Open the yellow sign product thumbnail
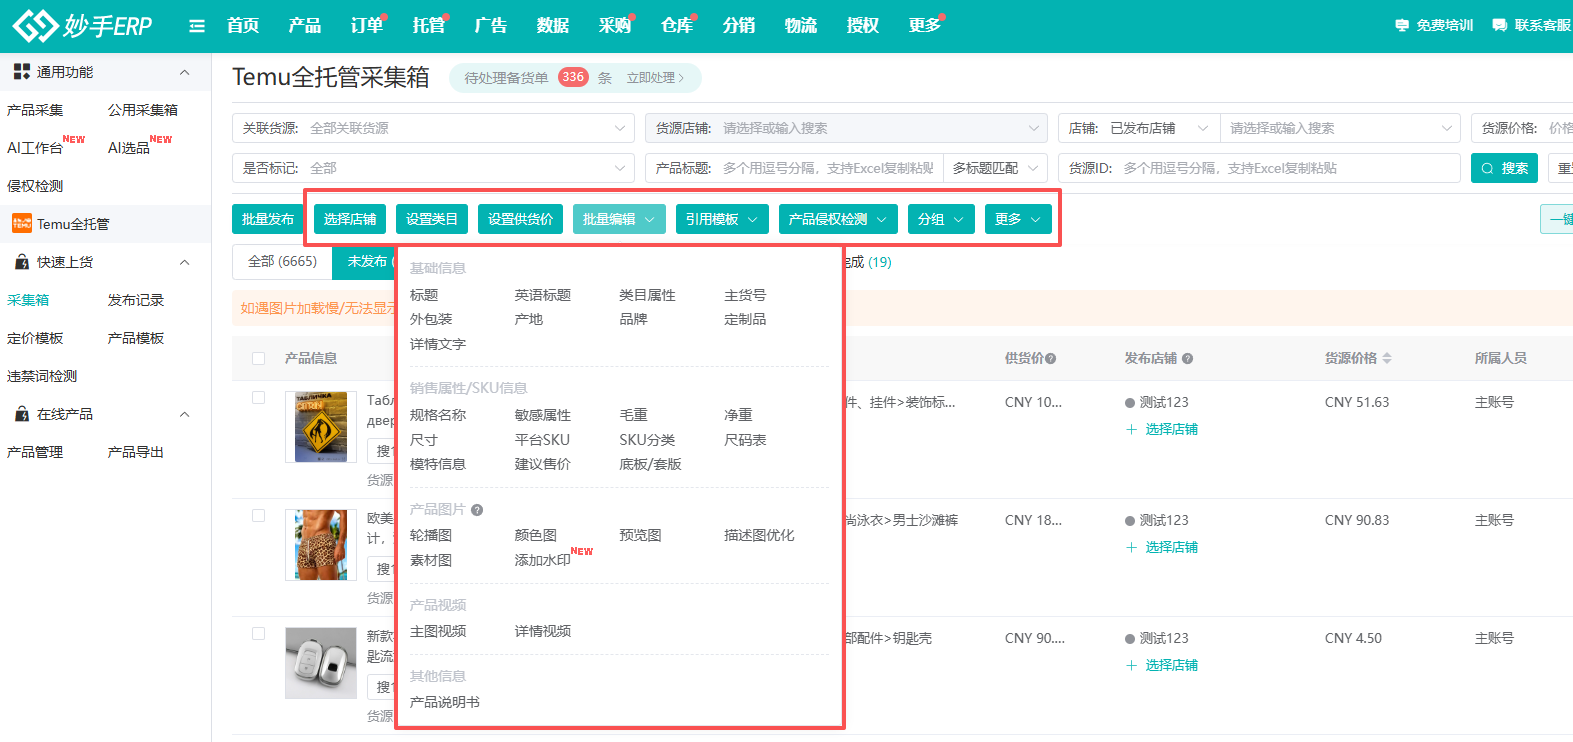Image resolution: width=1573 pixels, height=742 pixels. [321, 427]
